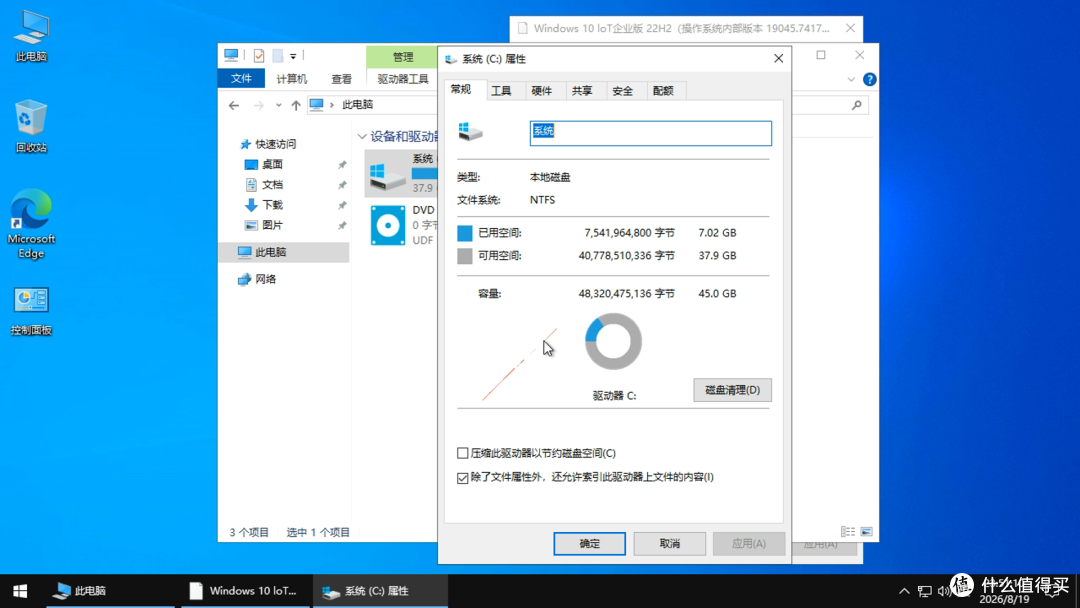Switch to the 安全 properties tab

[x=622, y=91]
